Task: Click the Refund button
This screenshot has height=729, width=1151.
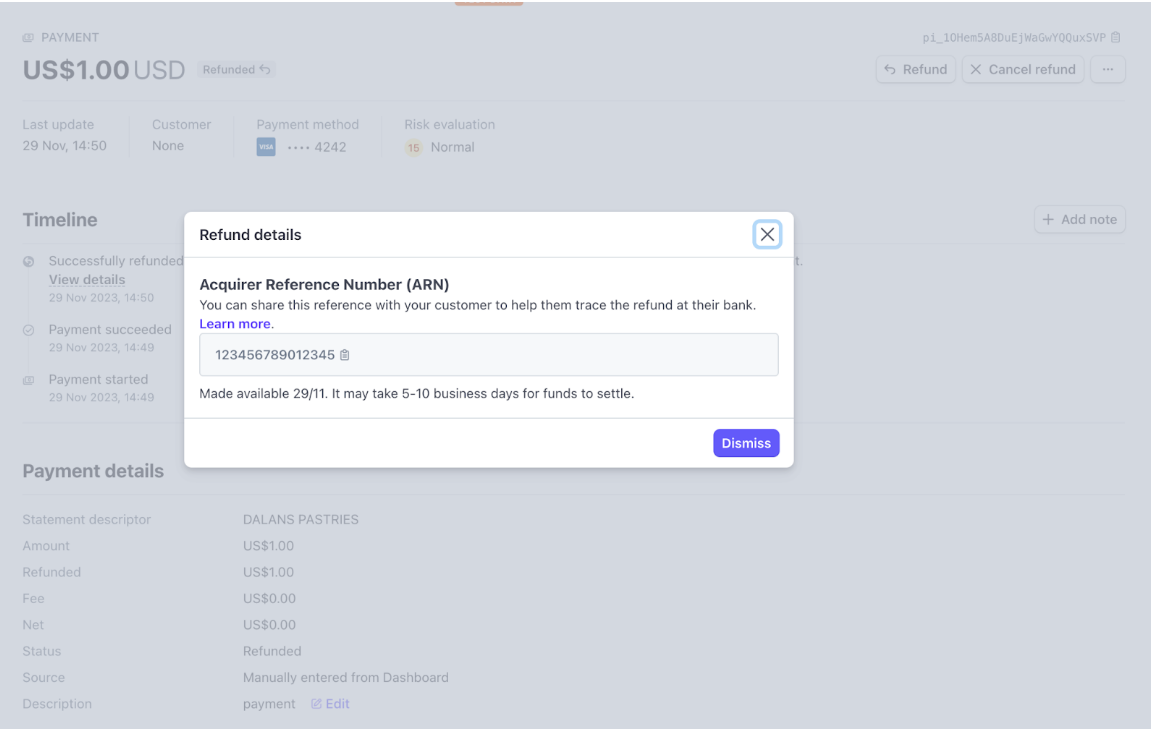Action: (915, 69)
